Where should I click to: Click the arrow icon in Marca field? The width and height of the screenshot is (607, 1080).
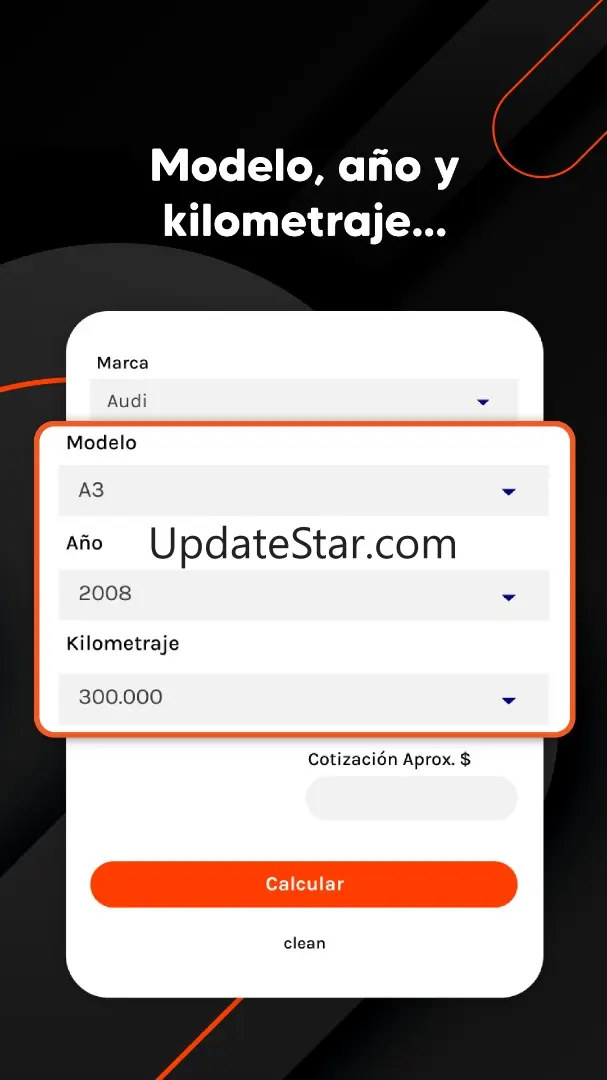point(483,402)
